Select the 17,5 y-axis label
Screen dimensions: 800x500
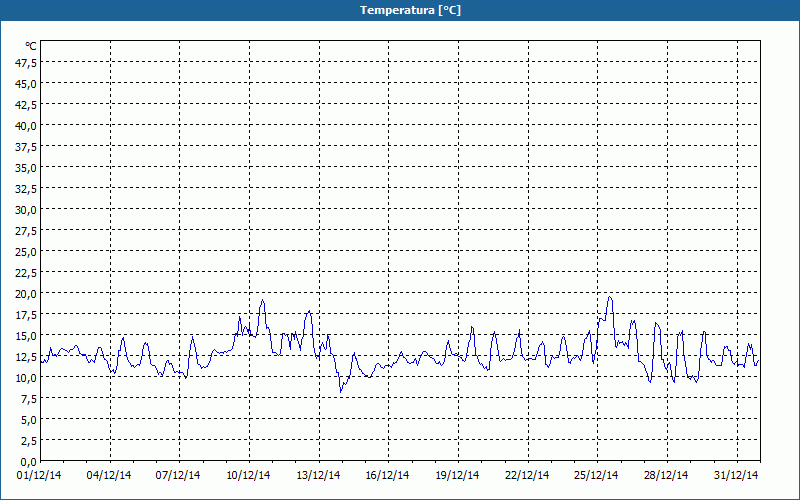tap(27, 315)
